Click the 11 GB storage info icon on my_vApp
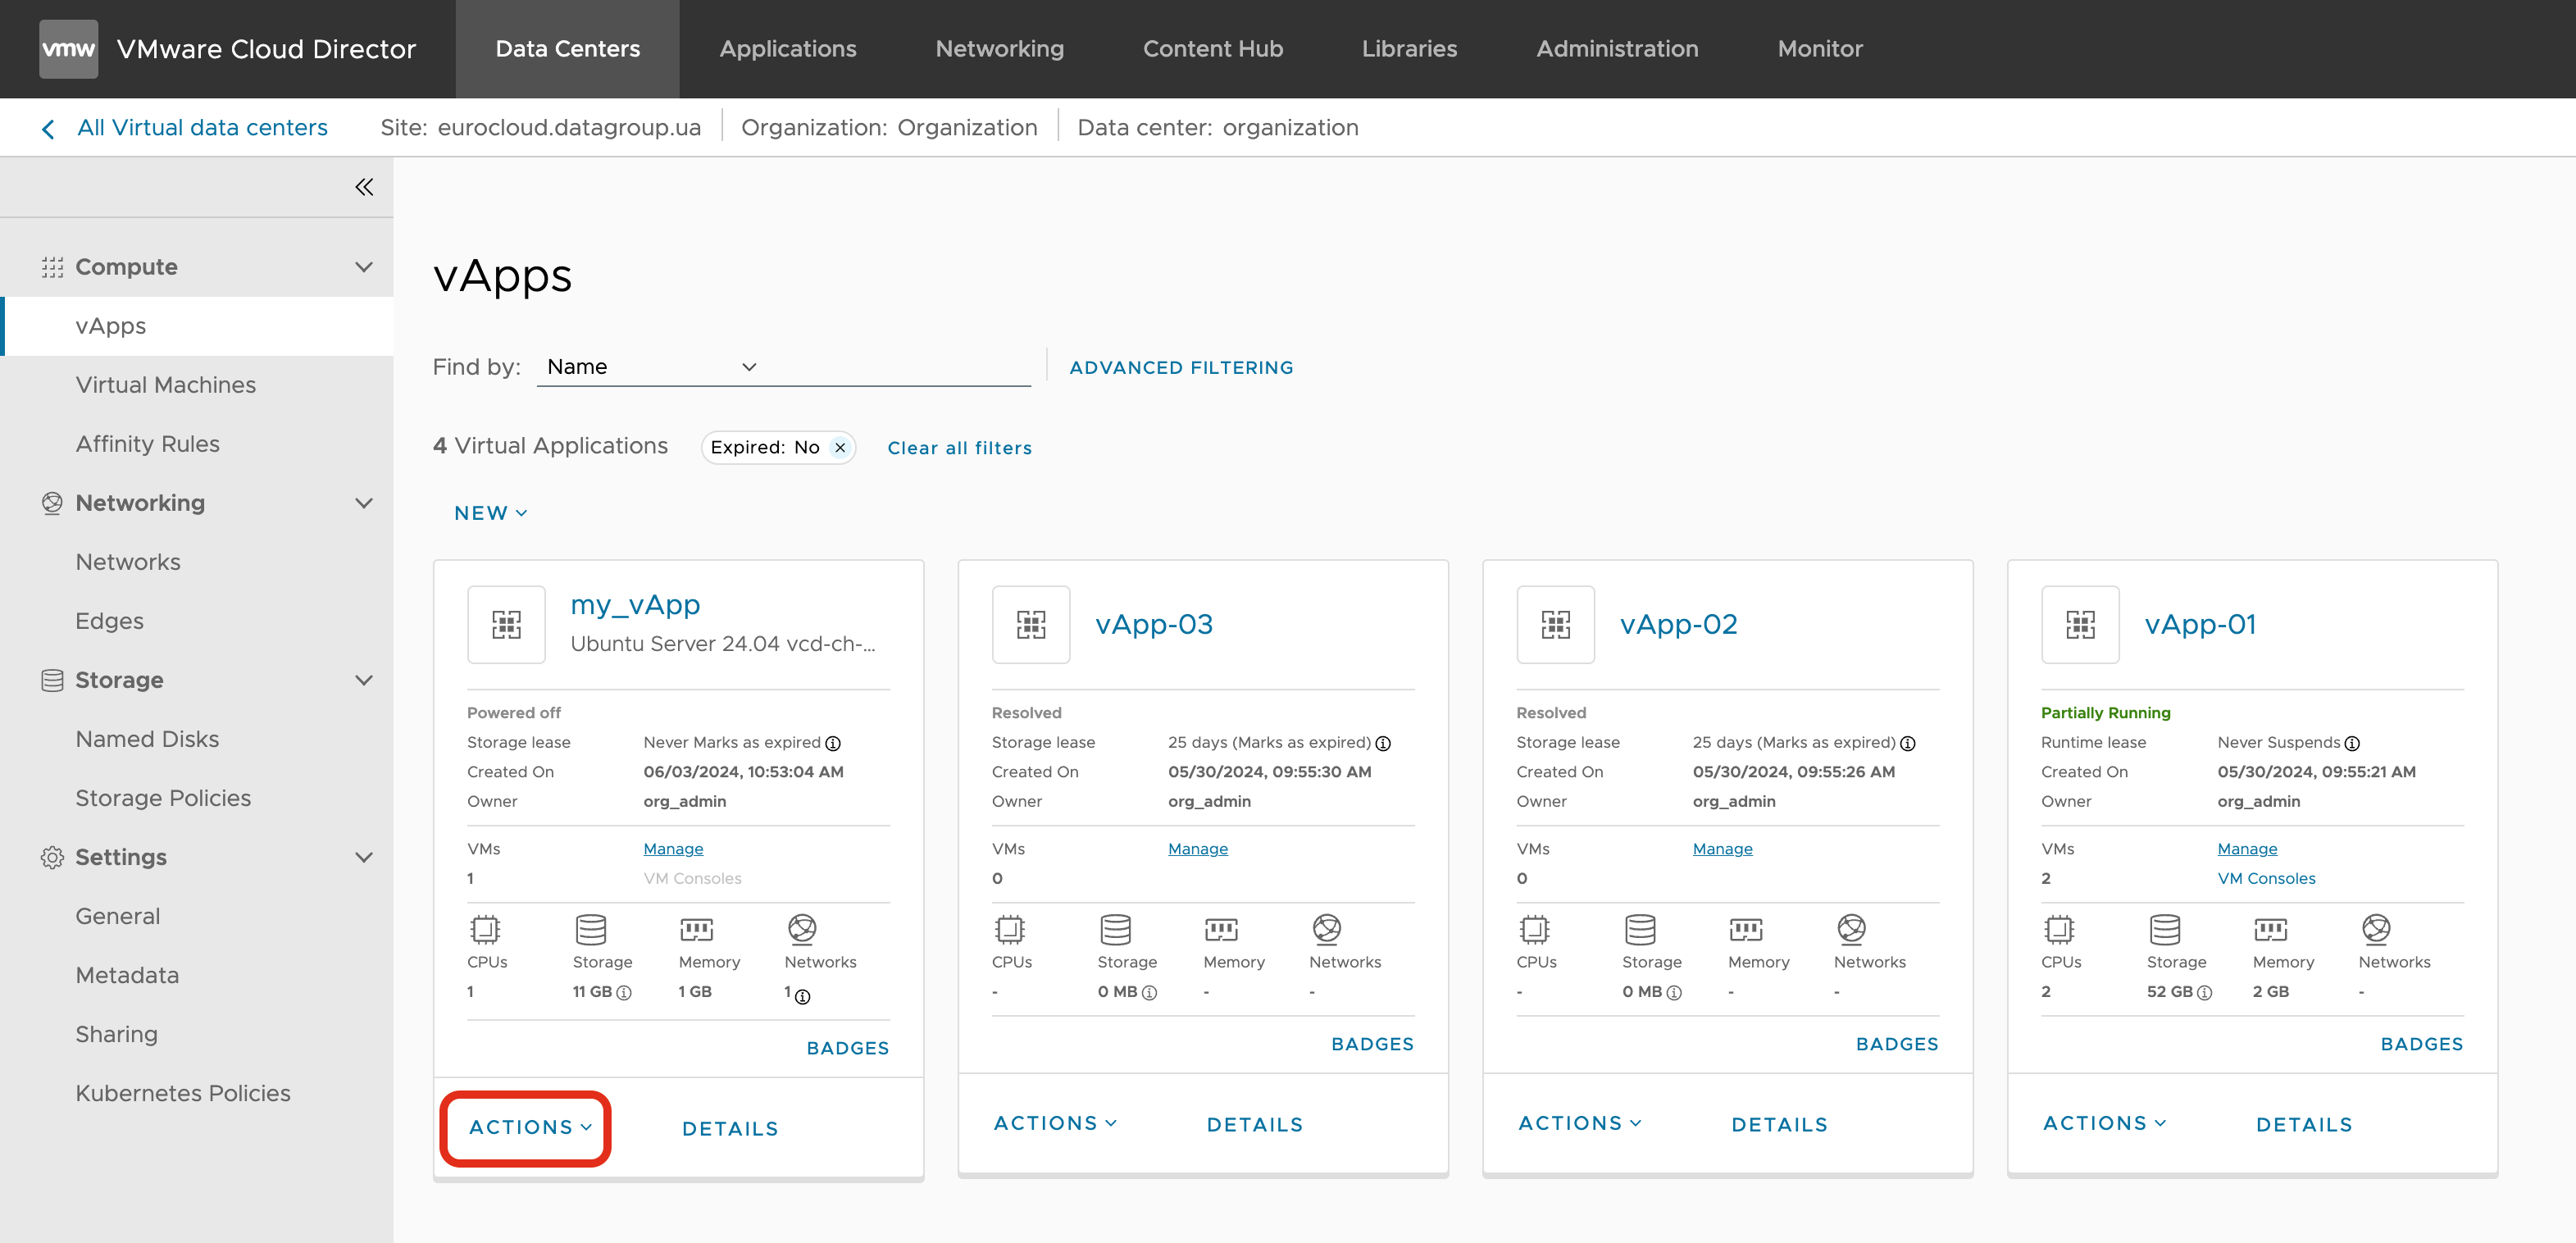The image size is (2576, 1243). tap(624, 993)
